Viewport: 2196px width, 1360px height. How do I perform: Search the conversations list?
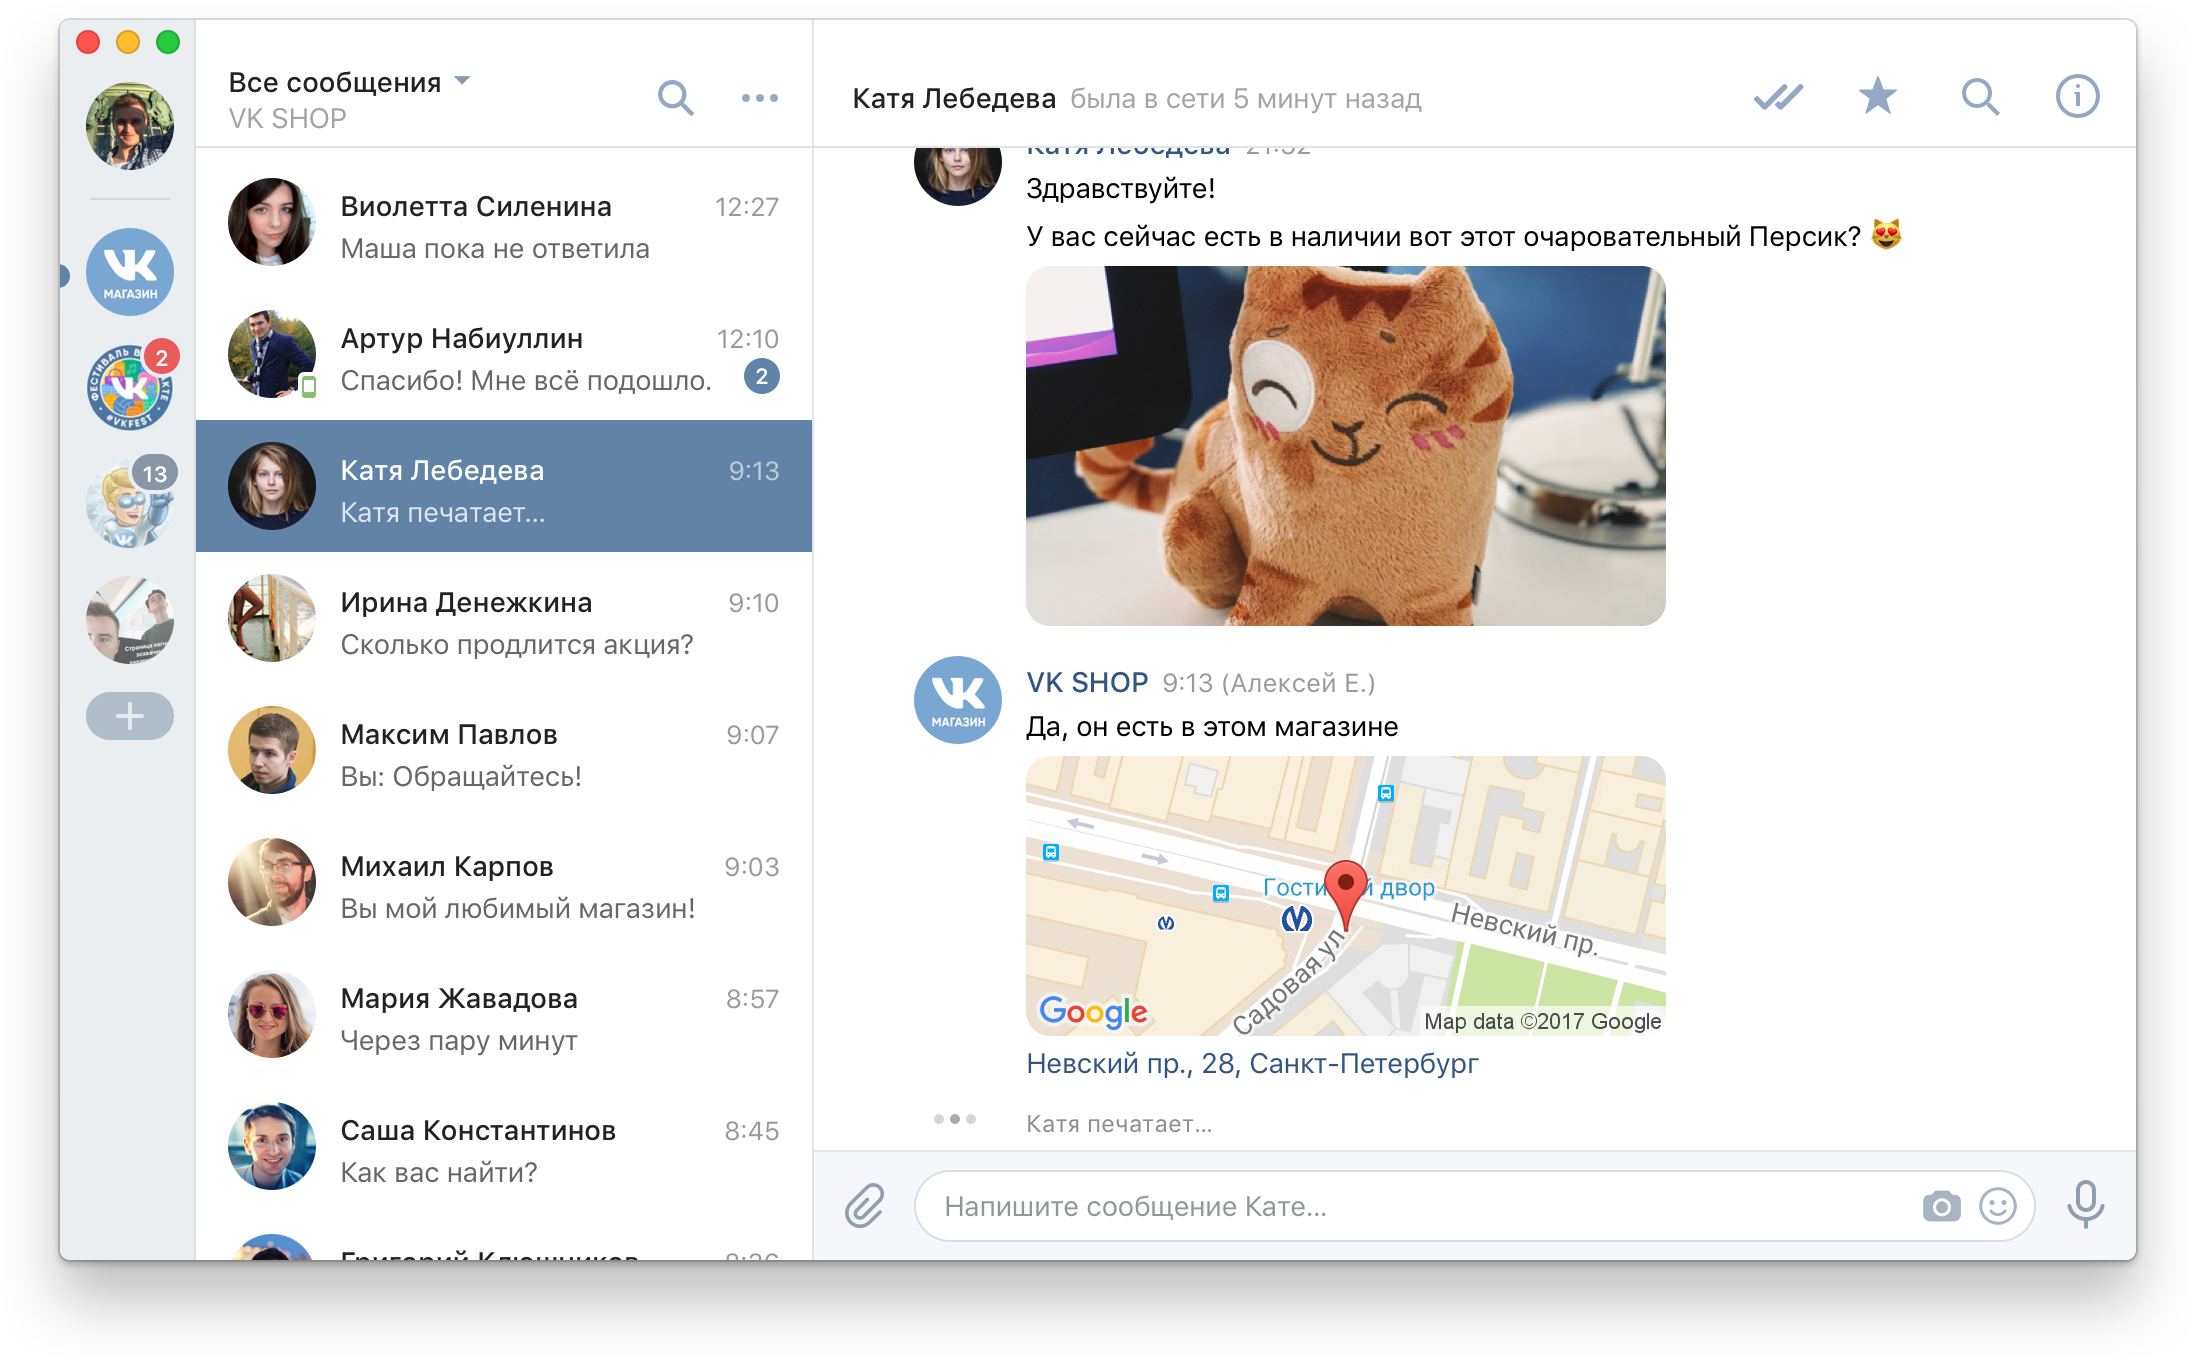[x=675, y=98]
